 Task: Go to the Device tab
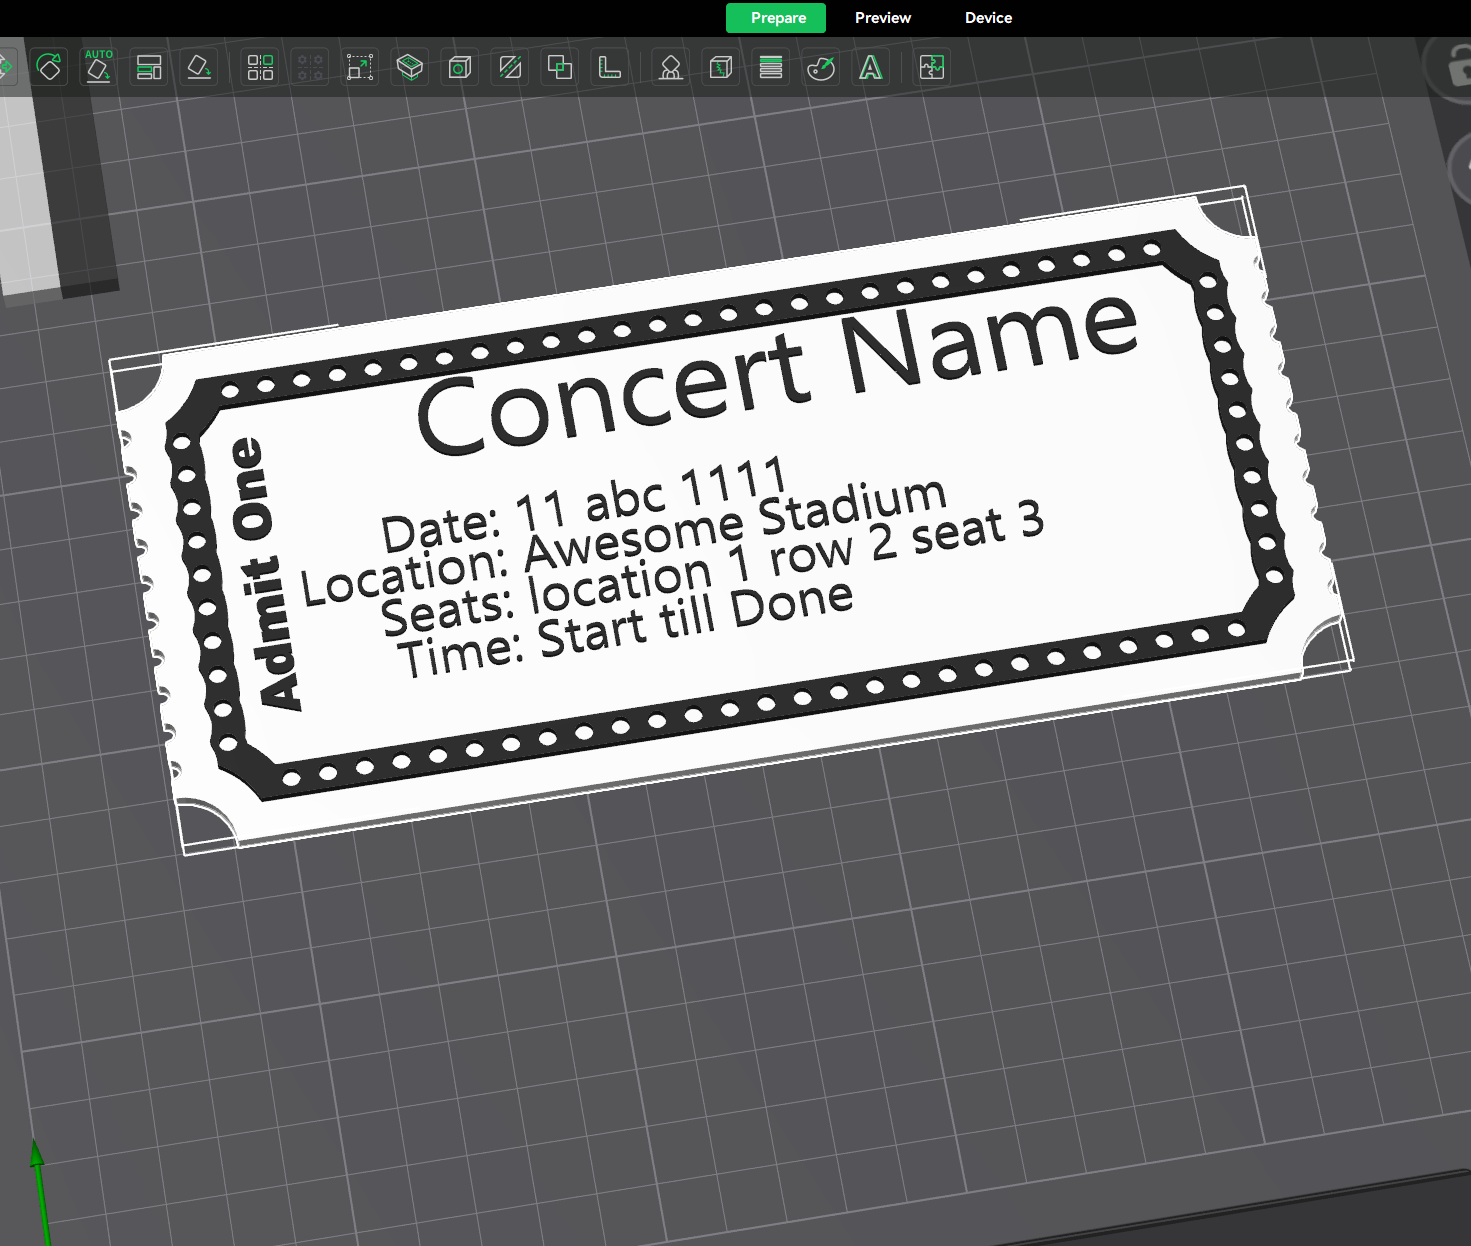pyautogui.click(x=988, y=18)
